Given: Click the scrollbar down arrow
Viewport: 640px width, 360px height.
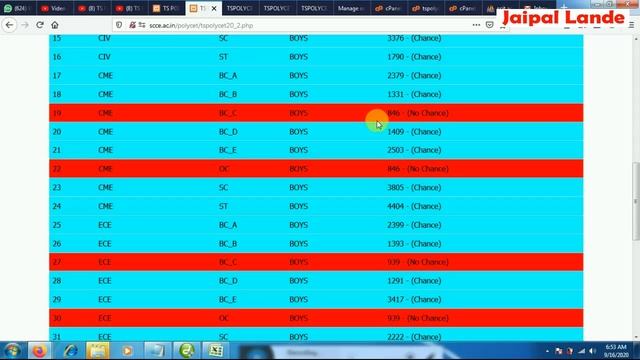Looking at the screenshot, I should coord(636,337).
